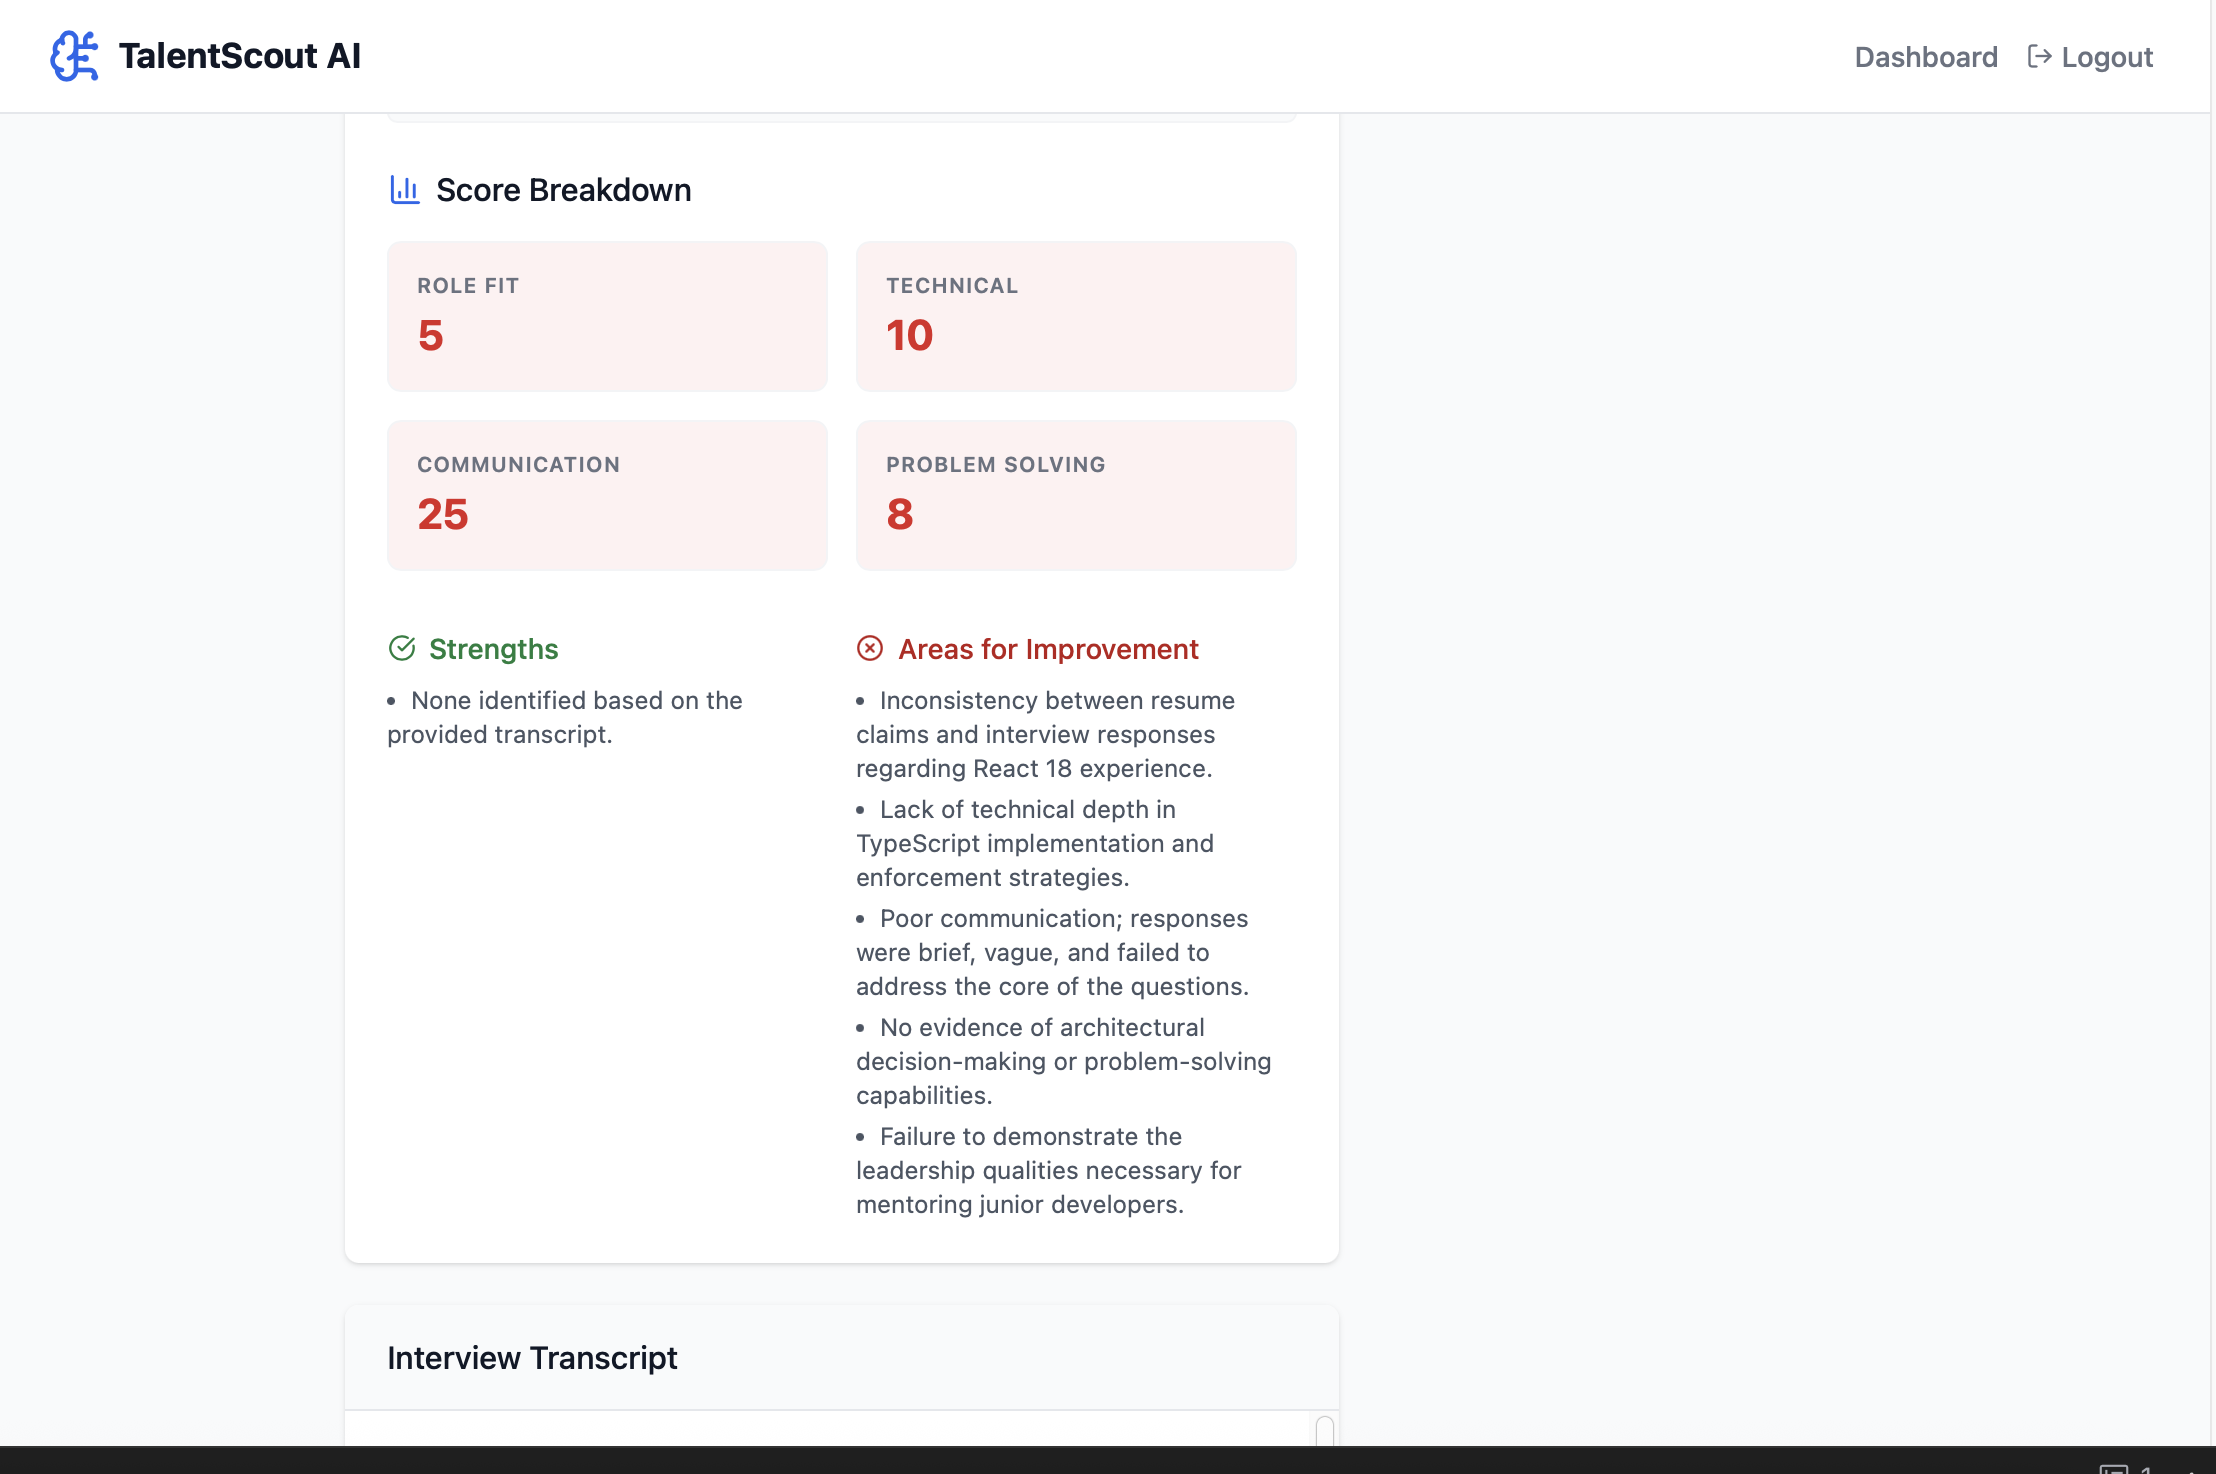This screenshot has height=1474, width=2216.
Task: Click the TalentScout AI brain logo icon
Action: pos(75,56)
